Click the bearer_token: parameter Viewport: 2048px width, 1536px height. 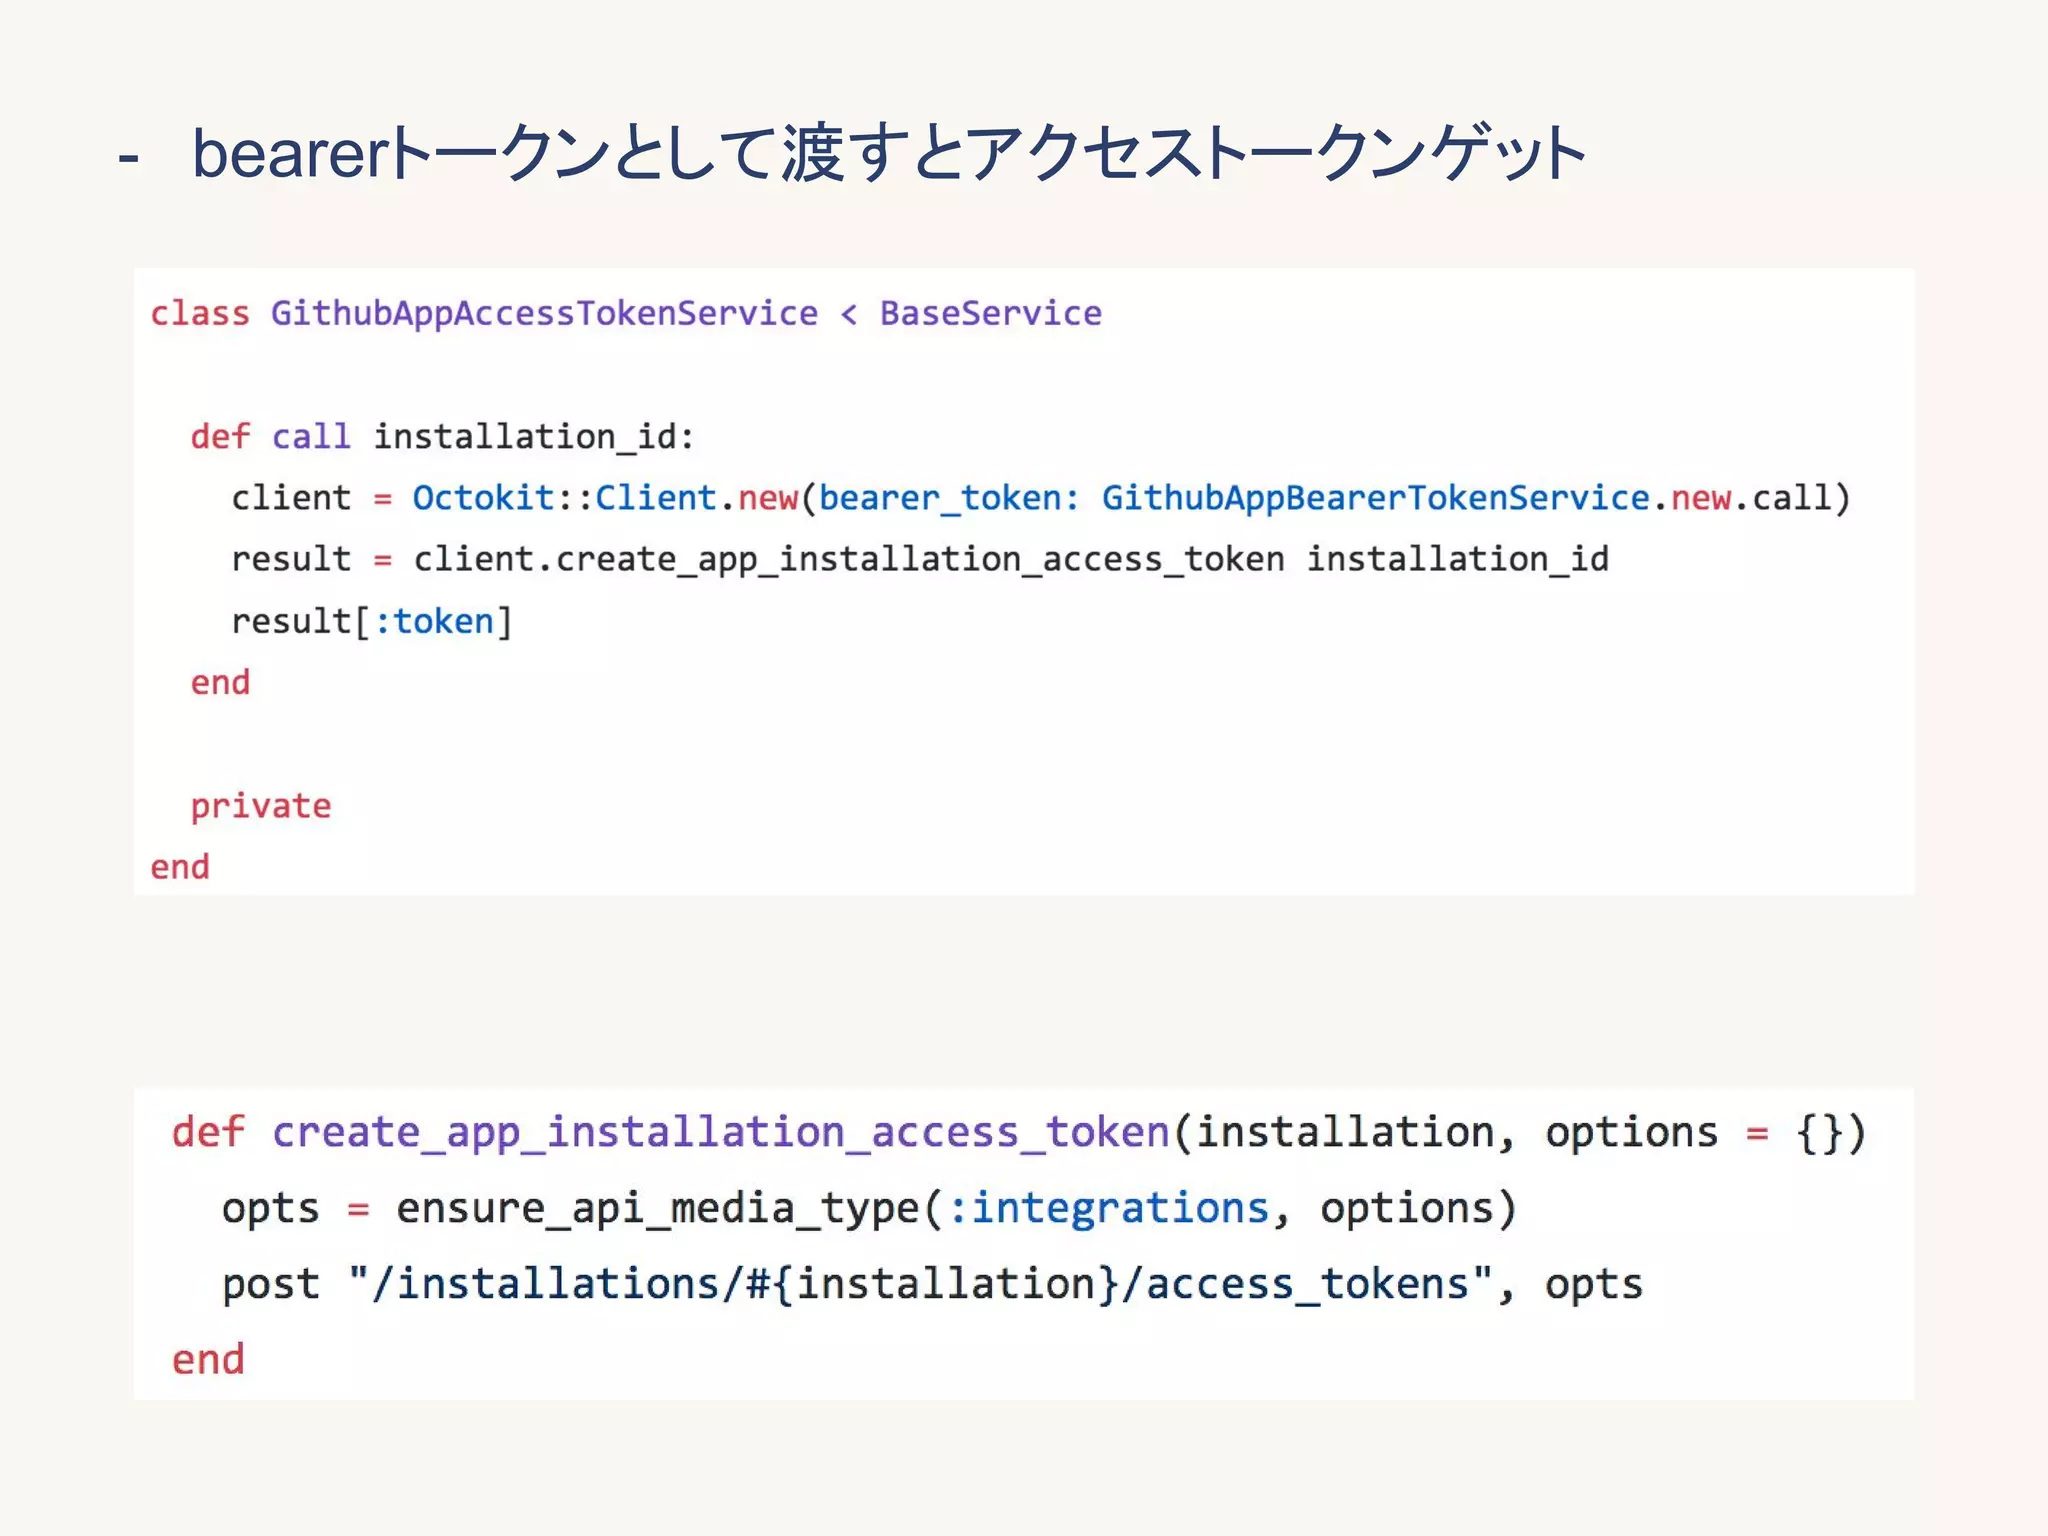(x=949, y=498)
